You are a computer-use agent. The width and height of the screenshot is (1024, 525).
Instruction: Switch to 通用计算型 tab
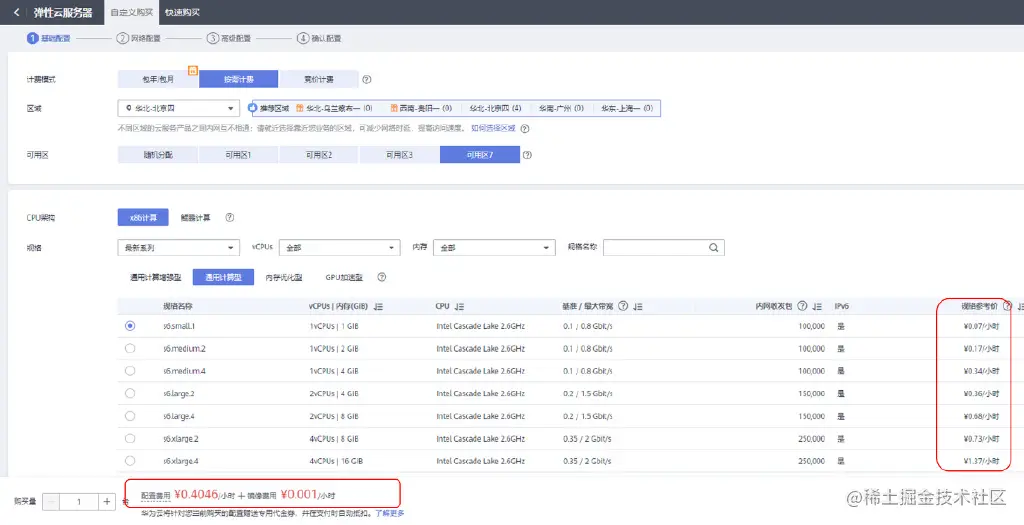(223, 278)
